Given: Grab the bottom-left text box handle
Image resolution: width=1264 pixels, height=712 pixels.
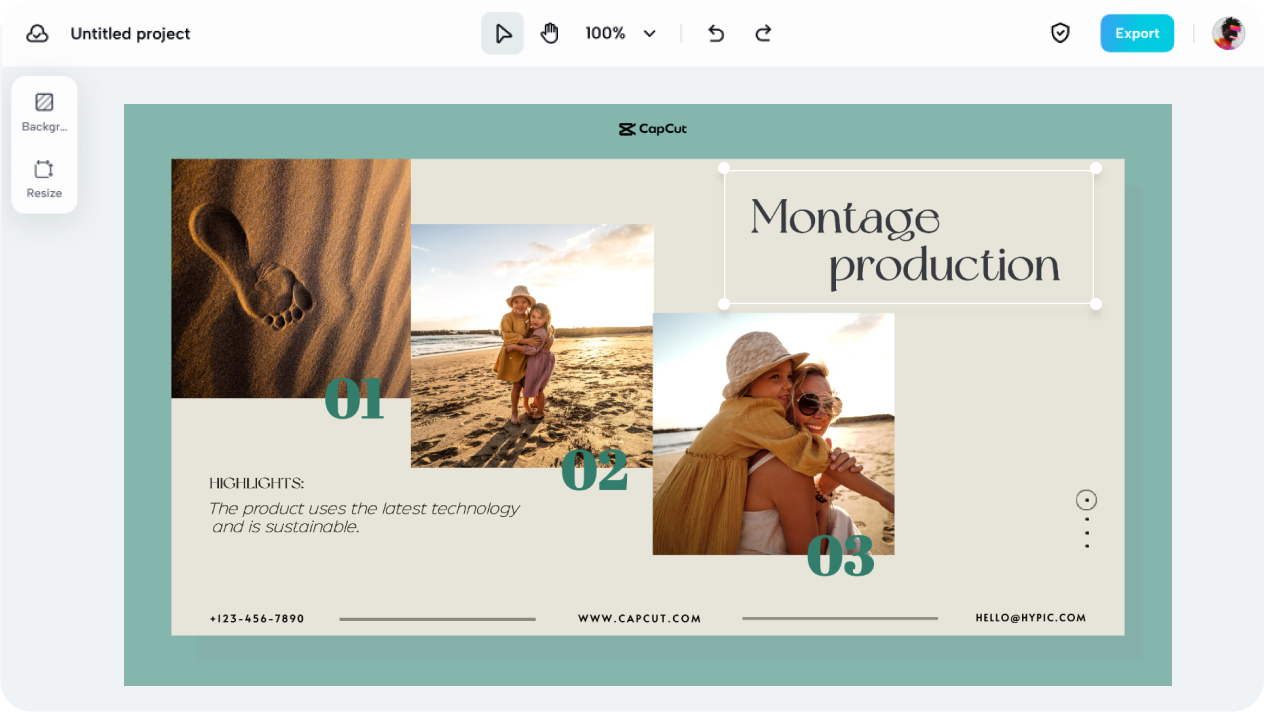Looking at the screenshot, I should (x=724, y=303).
